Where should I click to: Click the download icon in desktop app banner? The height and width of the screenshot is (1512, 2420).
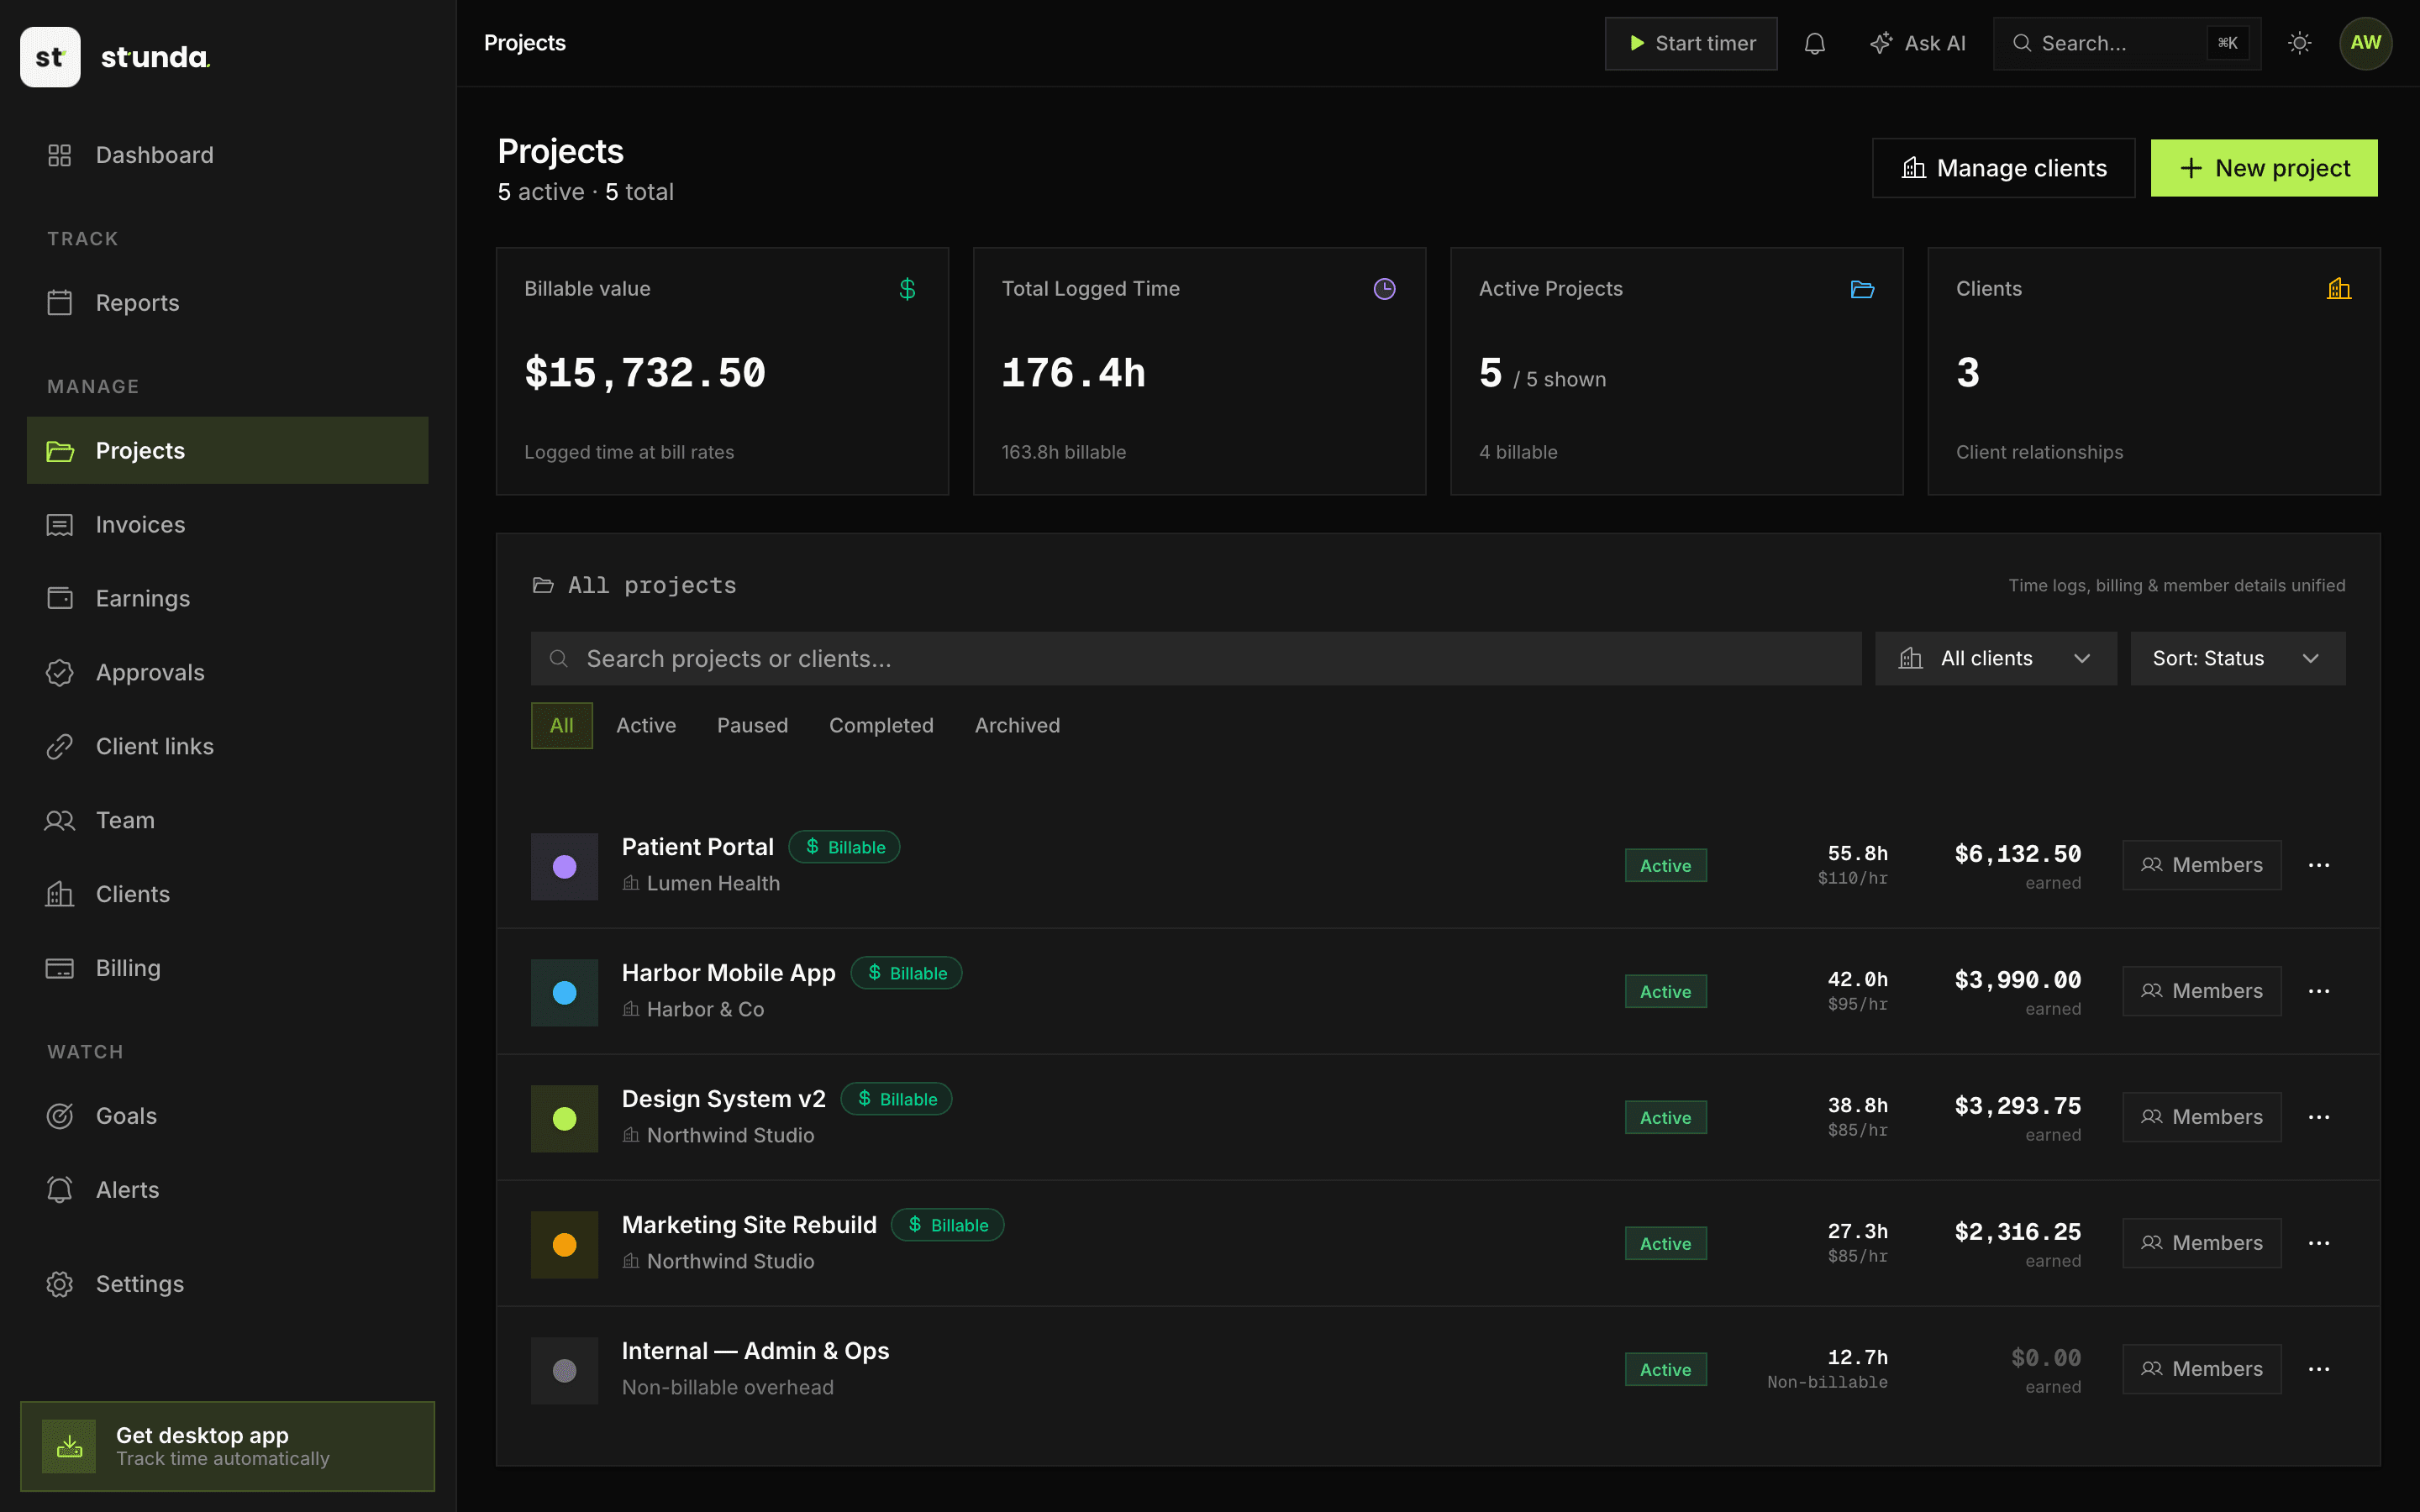[x=69, y=1446]
